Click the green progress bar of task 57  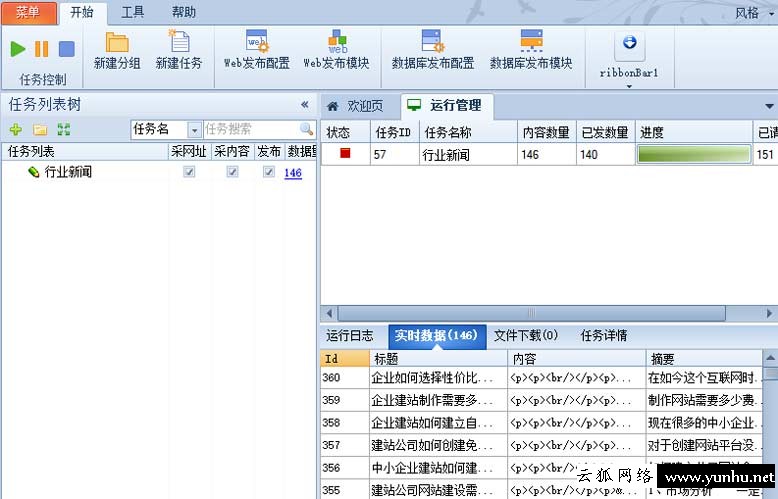[694, 154]
